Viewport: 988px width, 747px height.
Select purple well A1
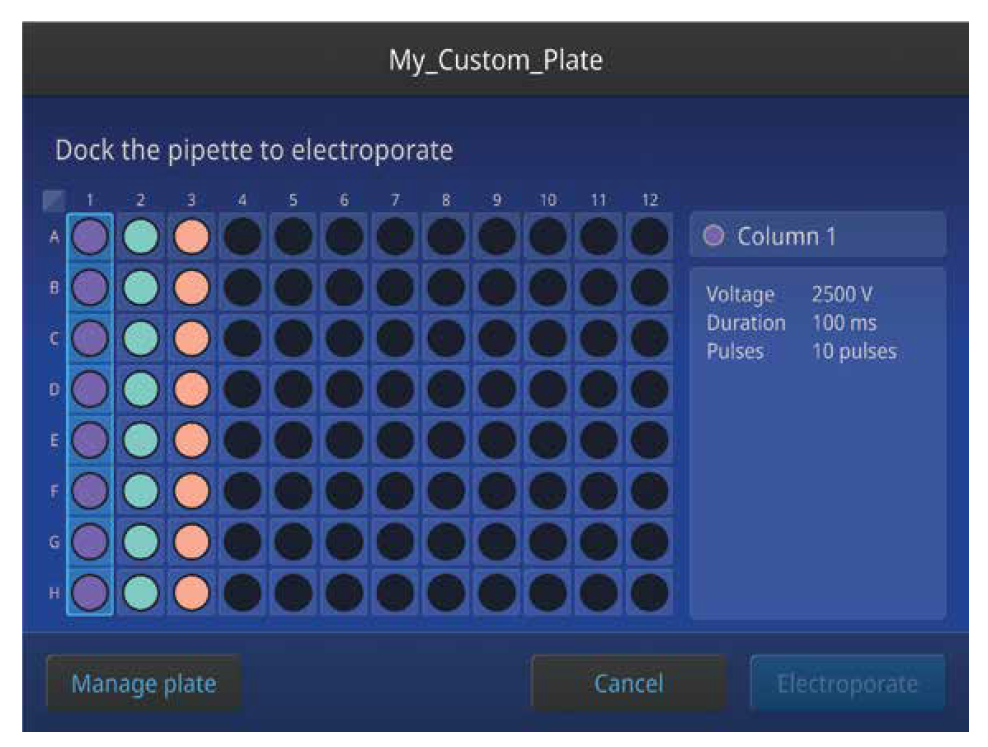pyautogui.click(x=90, y=237)
